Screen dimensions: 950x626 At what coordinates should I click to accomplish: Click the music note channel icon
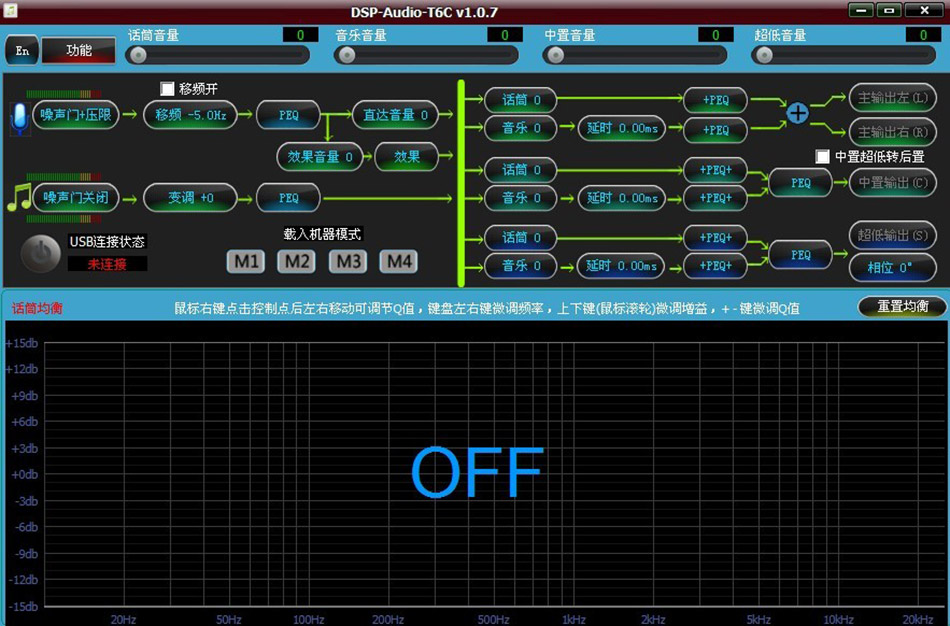point(18,197)
